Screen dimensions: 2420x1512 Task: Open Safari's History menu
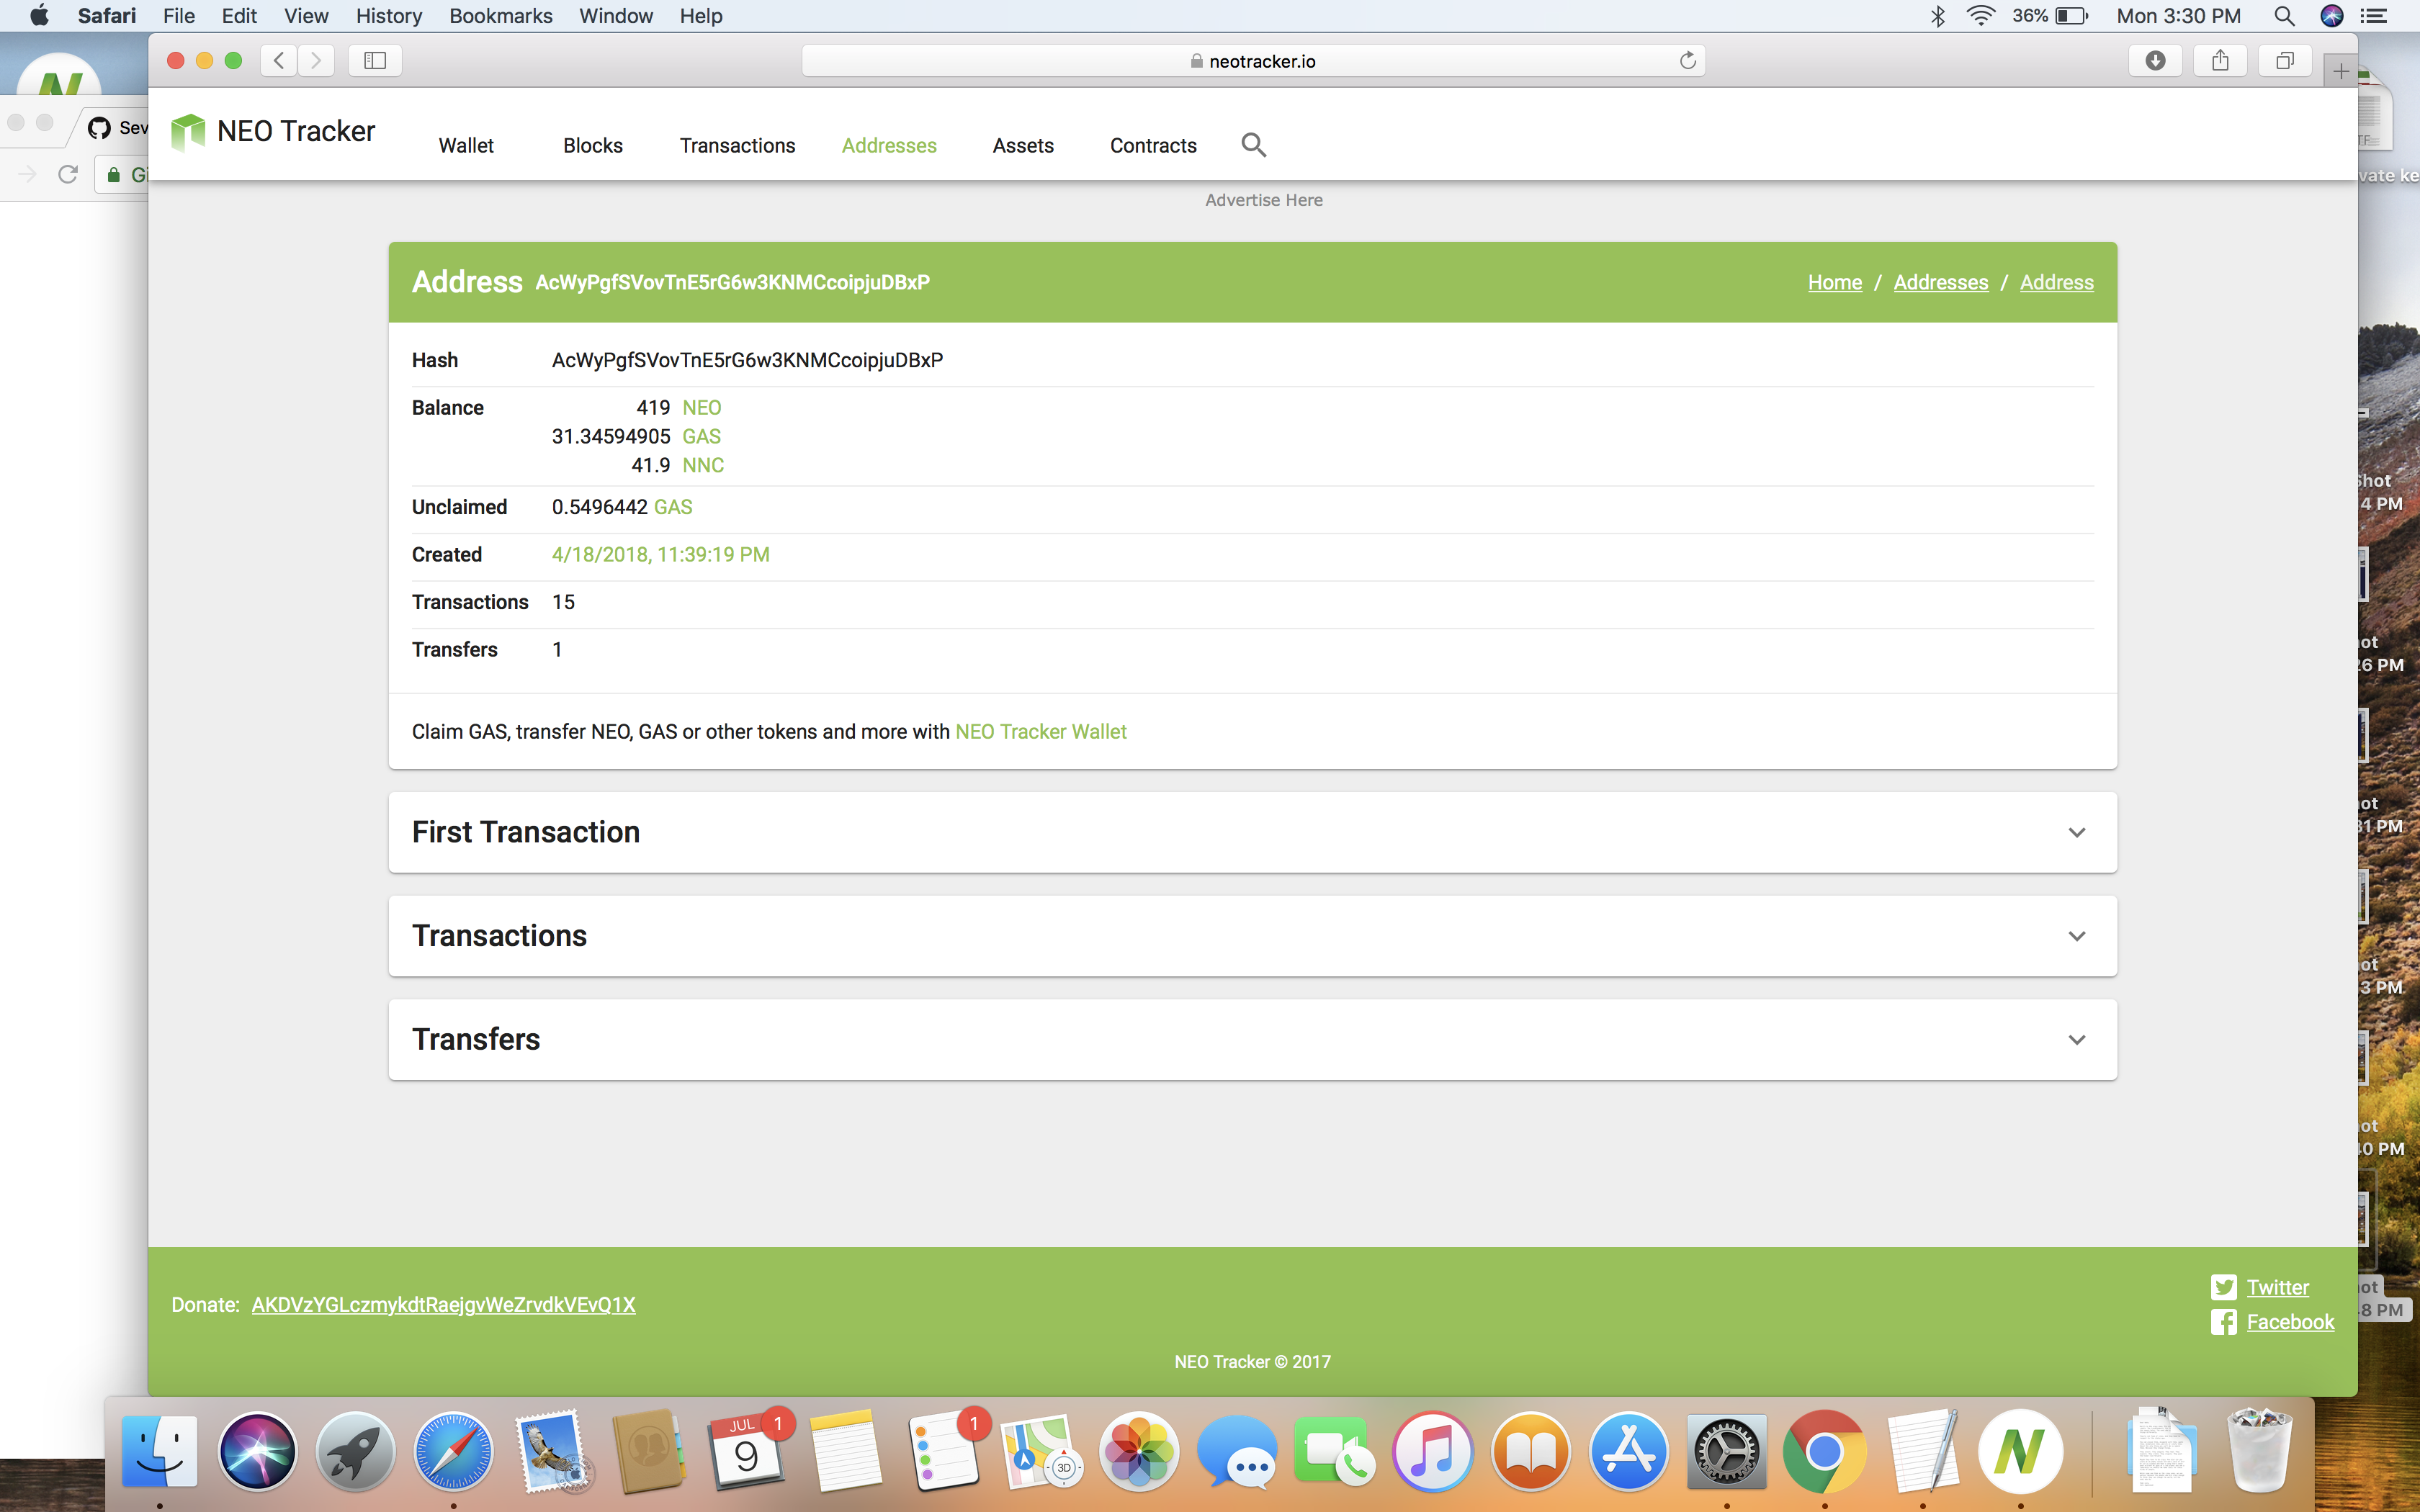click(389, 16)
